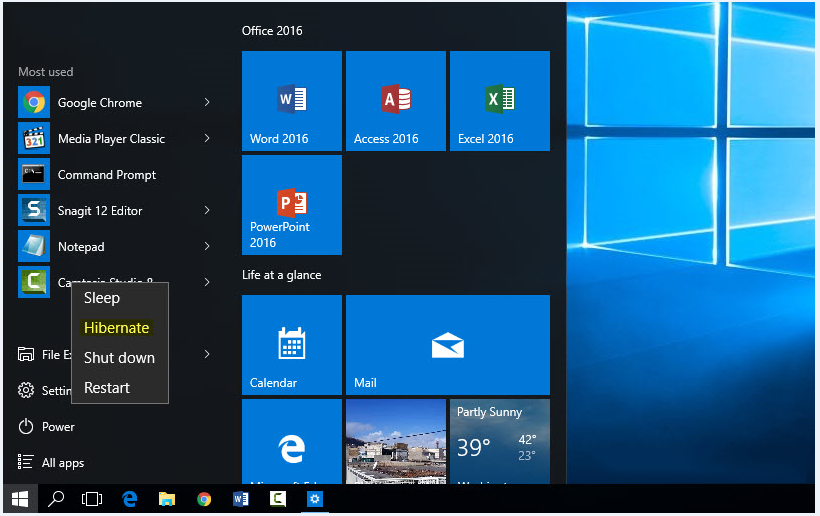
Task: Open the Partly Sunny weather tile
Action: click(x=500, y=442)
